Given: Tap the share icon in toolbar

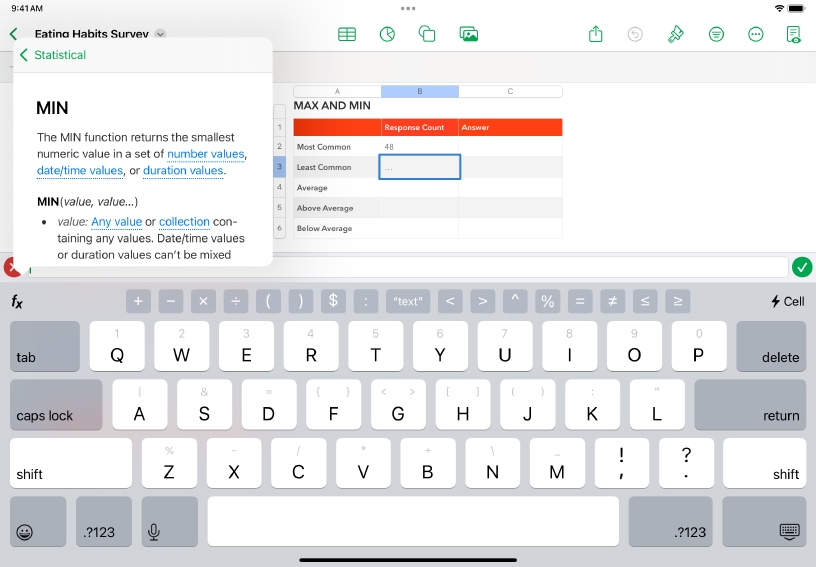Looking at the screenshot, I should (596, 34).
